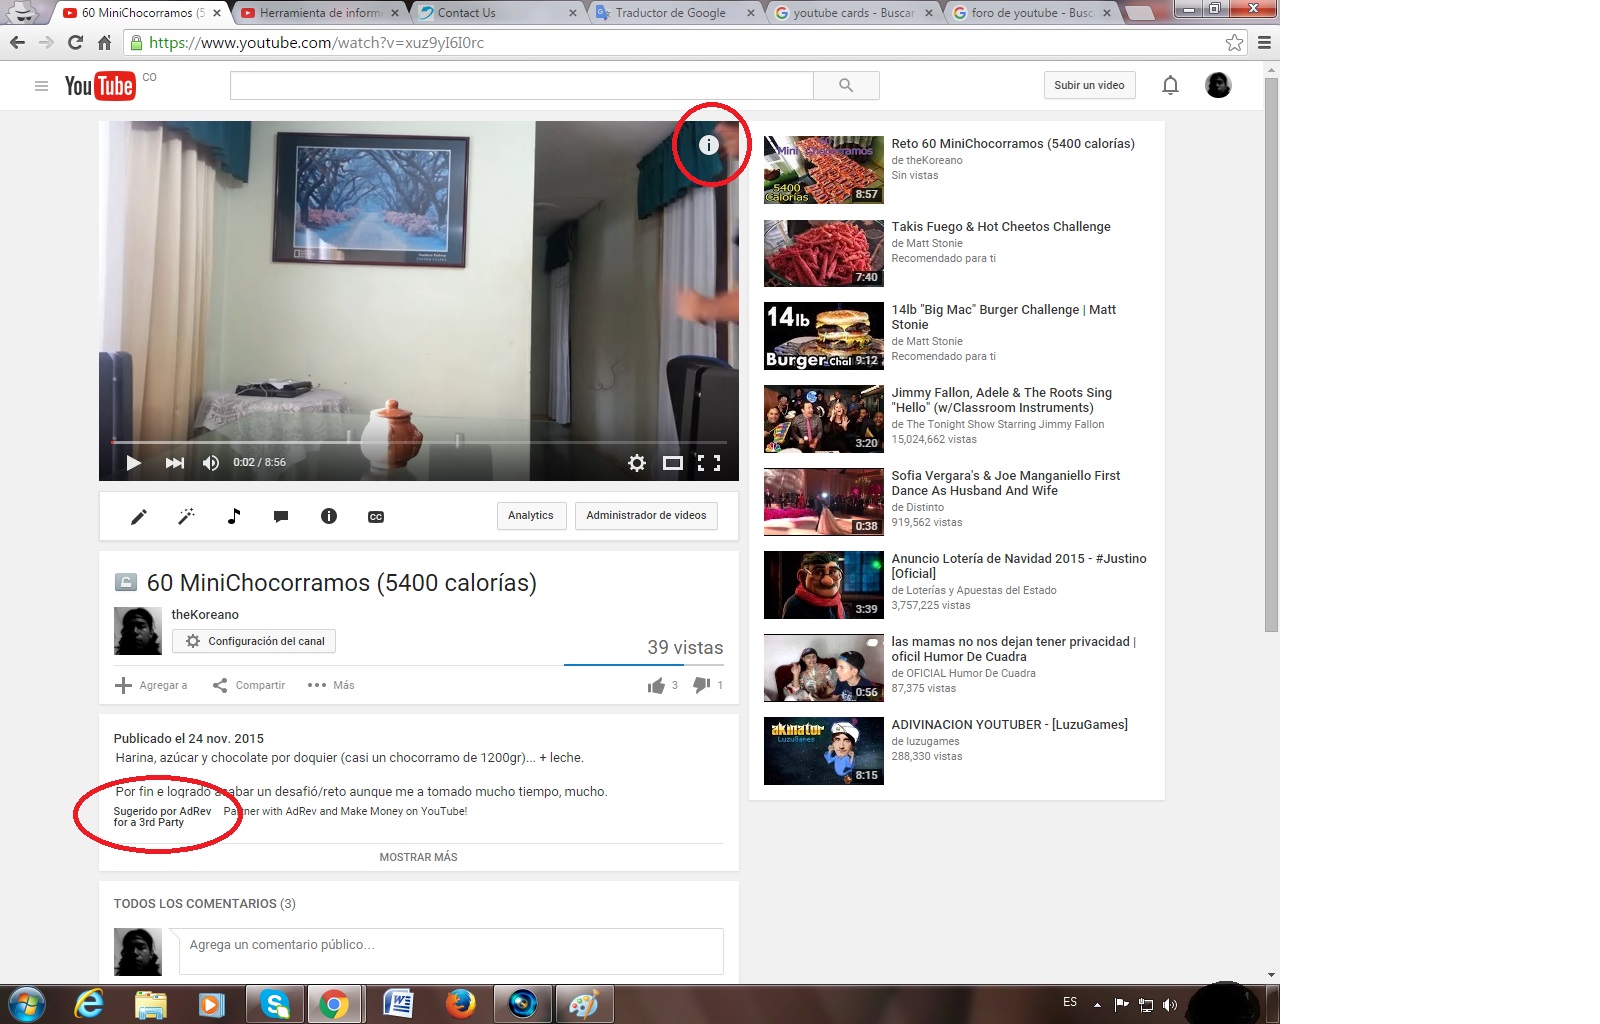Open the audio music note tool
The width and height of the screenshot is (1600, 1024).
[234, 516]
